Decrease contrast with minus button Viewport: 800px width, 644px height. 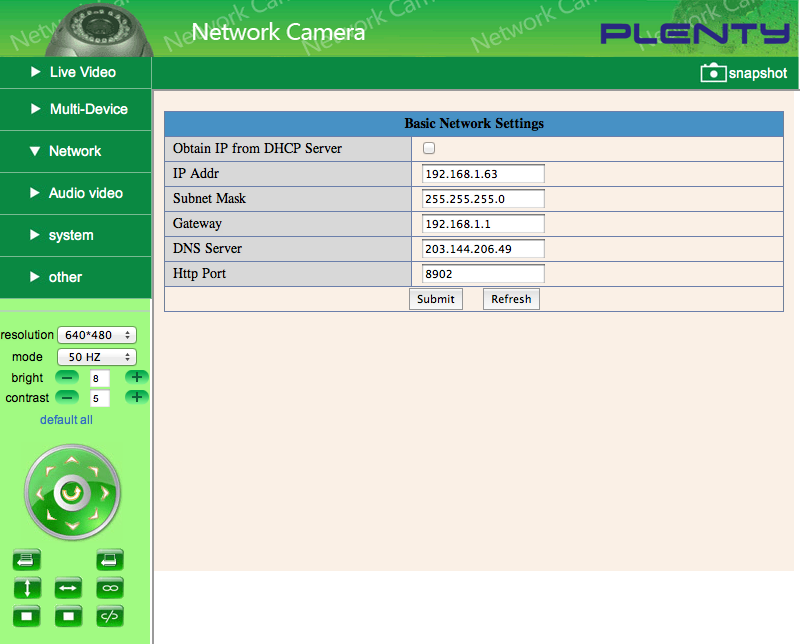pyautogui.click(x=67, y=397)
